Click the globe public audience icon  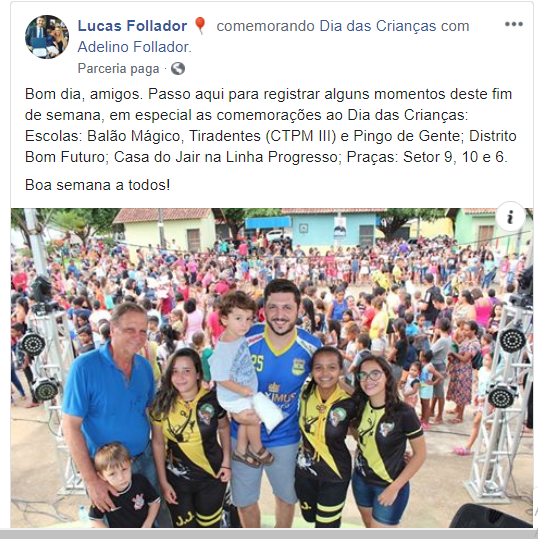(178, 69)
